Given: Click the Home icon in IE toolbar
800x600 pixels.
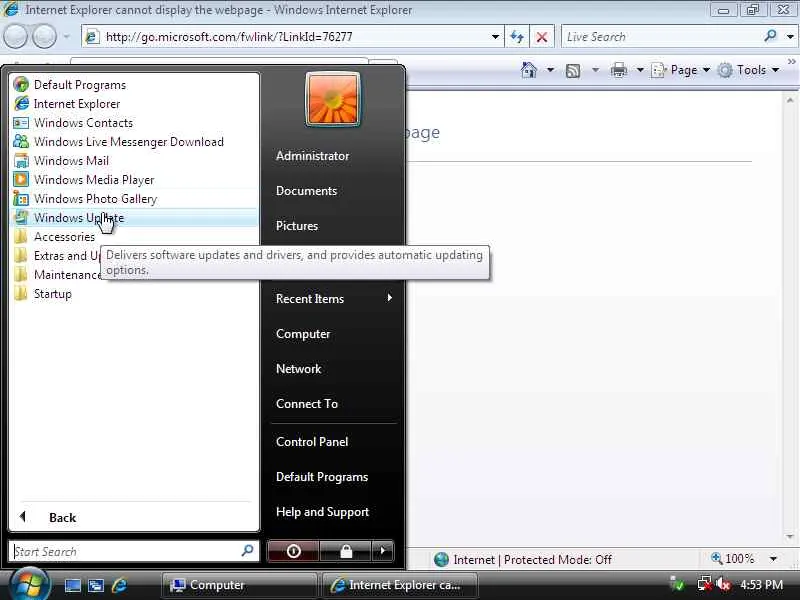Looking at the screenshot, I should point(529,70).
